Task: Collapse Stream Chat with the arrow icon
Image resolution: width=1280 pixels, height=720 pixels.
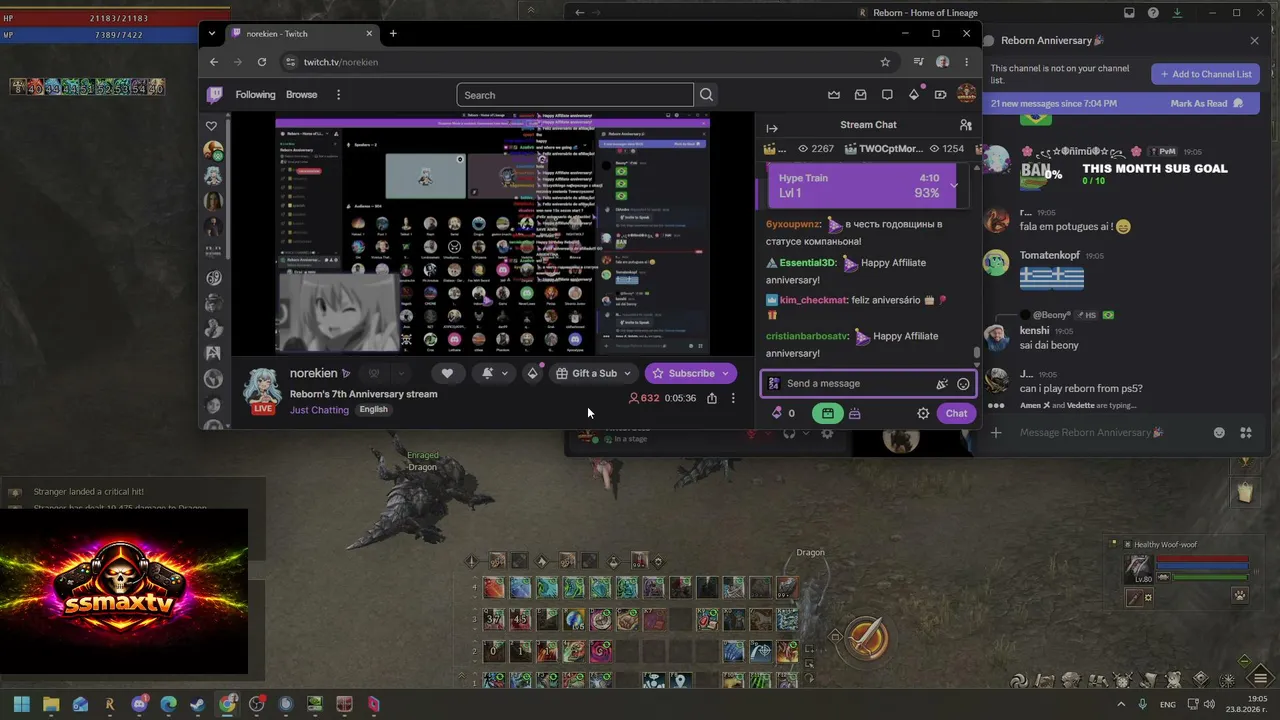Action: tap(772, 128)
